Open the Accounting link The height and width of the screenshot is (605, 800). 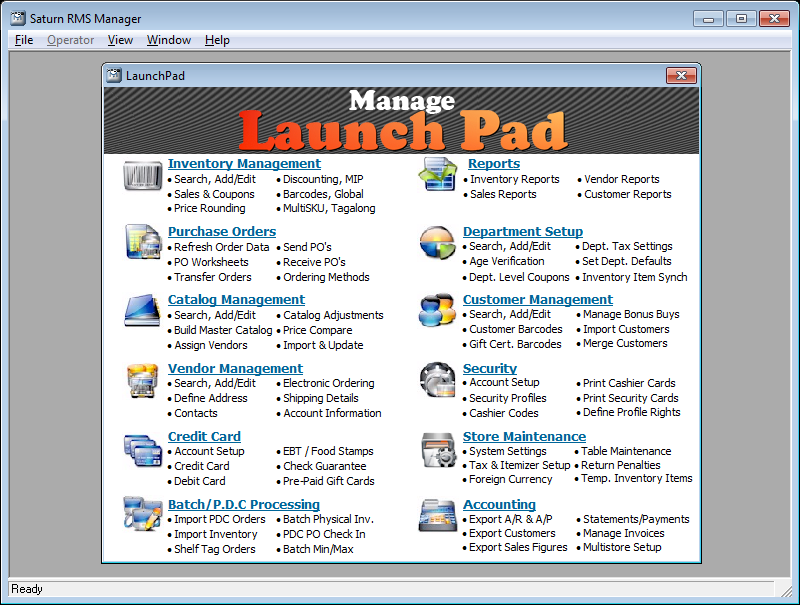pyautogui.click(x=499, y=505)
